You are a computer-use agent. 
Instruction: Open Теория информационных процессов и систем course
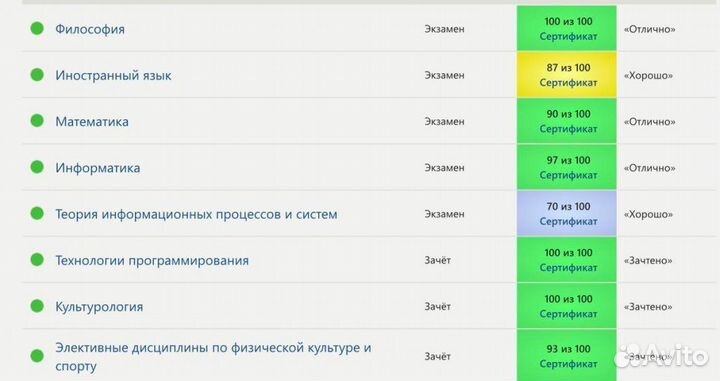click(x=197, y=214)
